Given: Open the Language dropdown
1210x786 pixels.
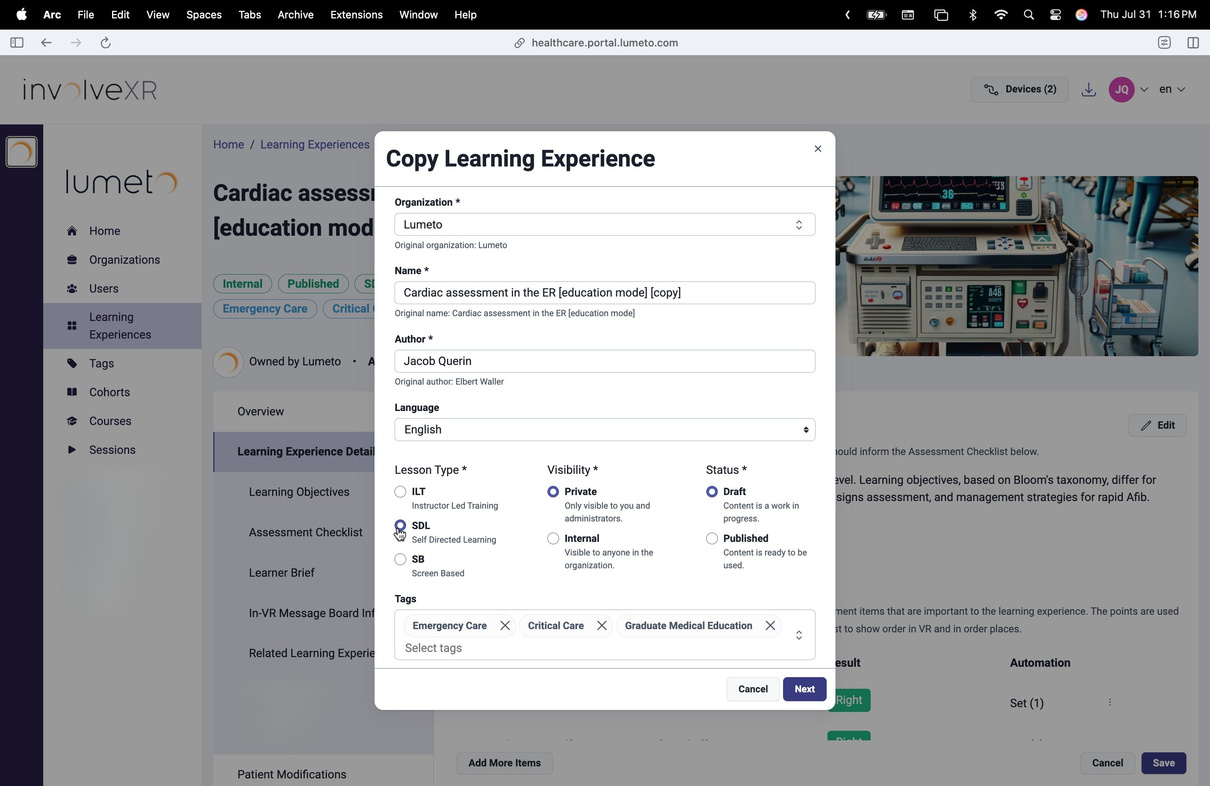Looking at the screenshot, I should click(605, 430).
